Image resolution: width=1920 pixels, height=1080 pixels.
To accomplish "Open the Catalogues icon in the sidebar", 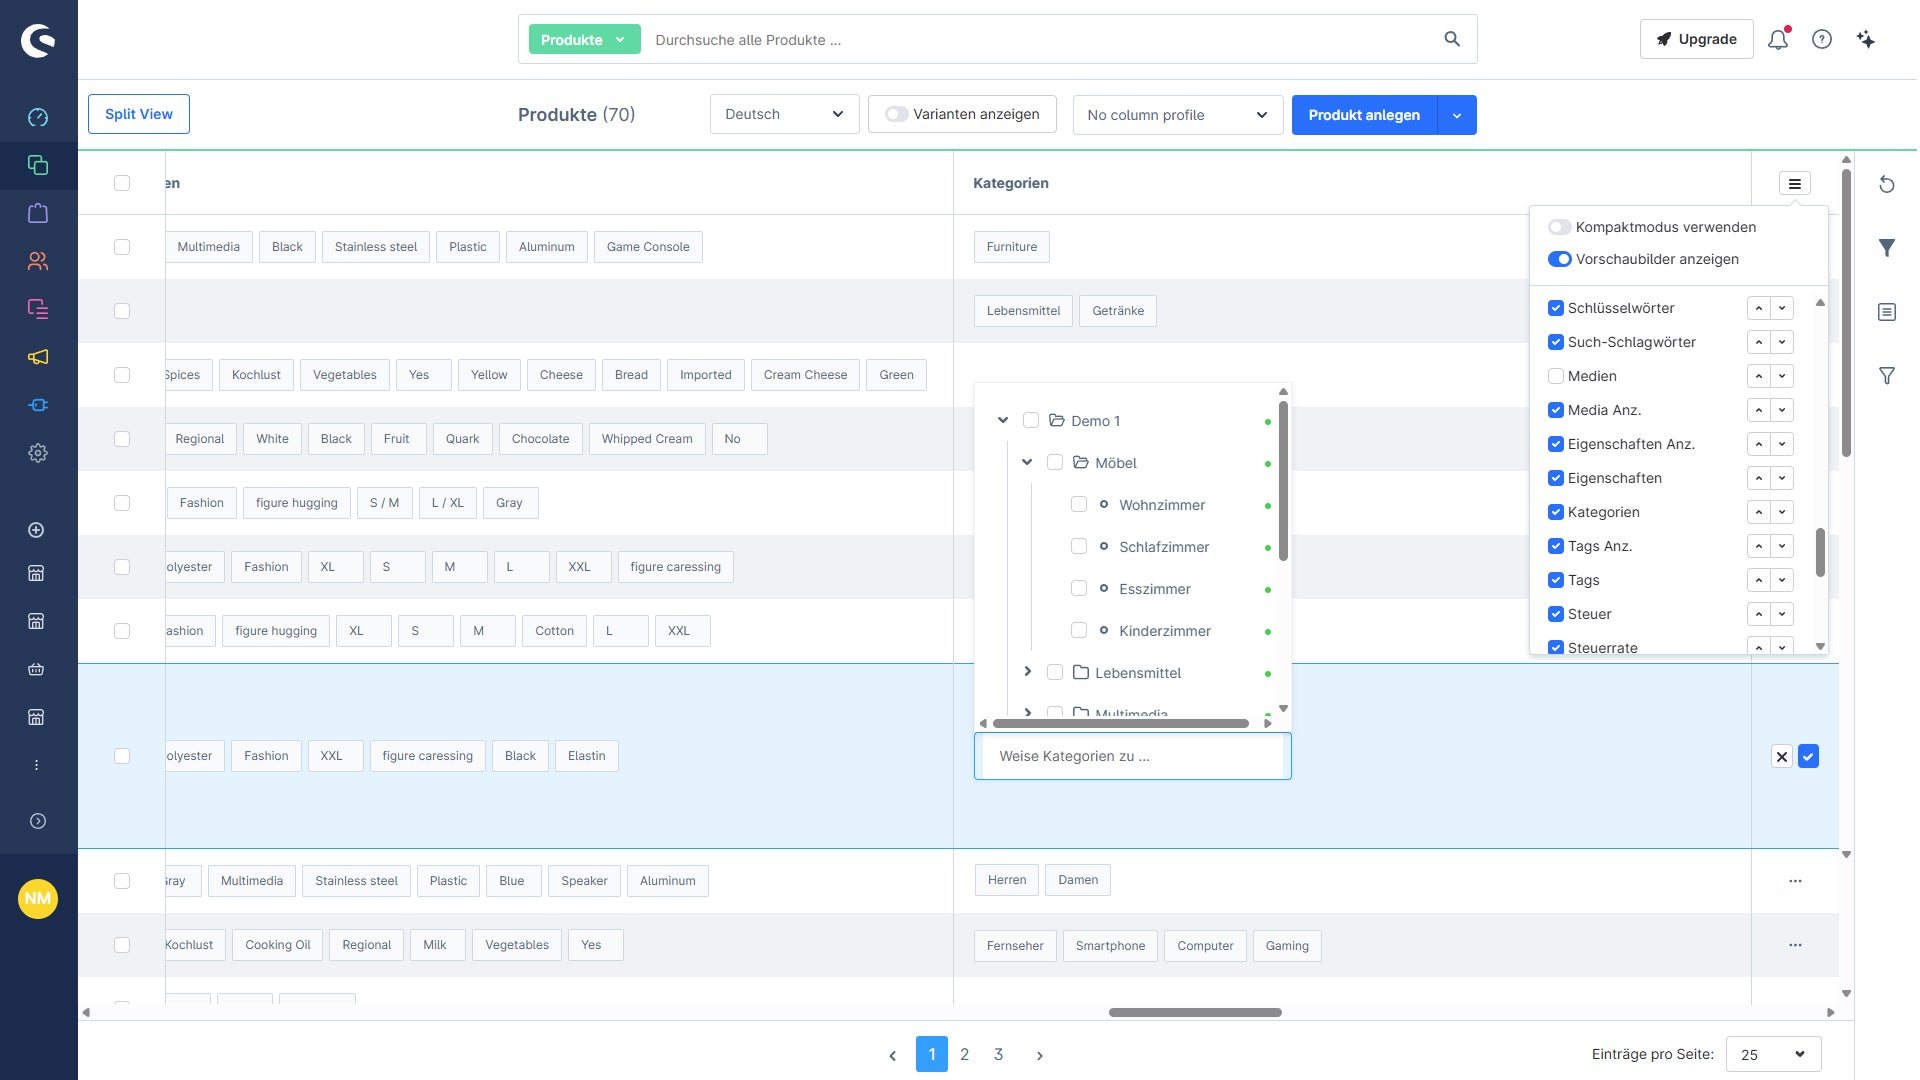I will coord(38,165).
